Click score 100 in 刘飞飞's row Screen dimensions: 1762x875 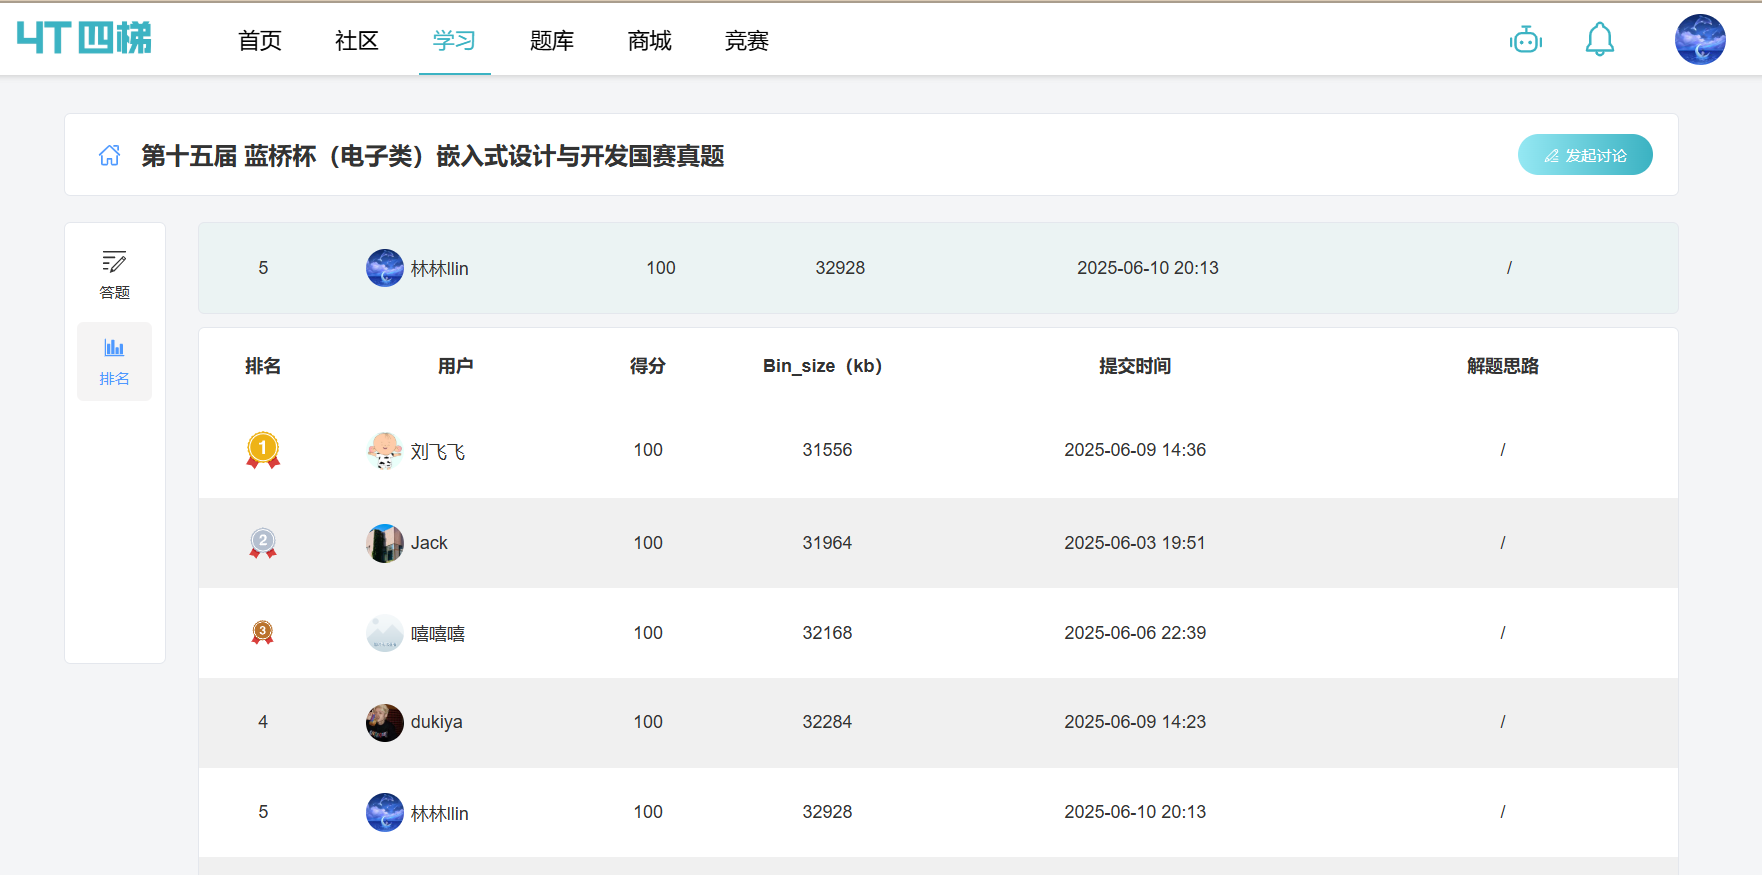point(648,450)
